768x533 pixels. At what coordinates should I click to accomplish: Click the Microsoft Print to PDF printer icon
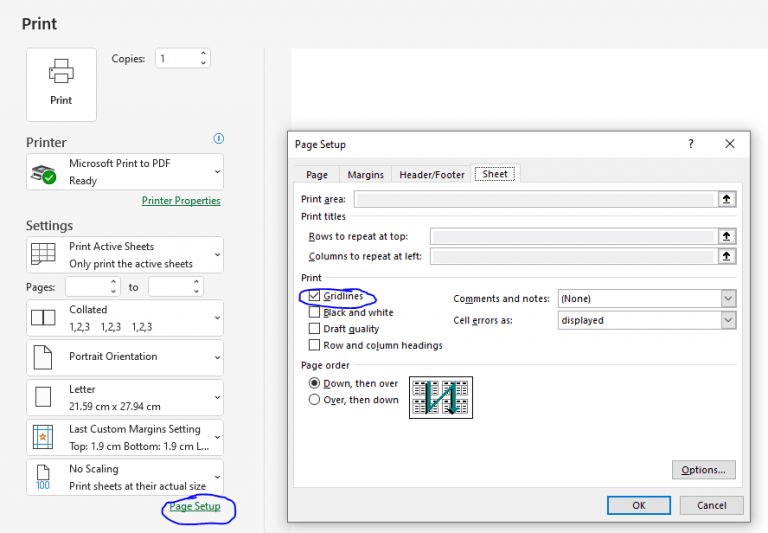43,174
